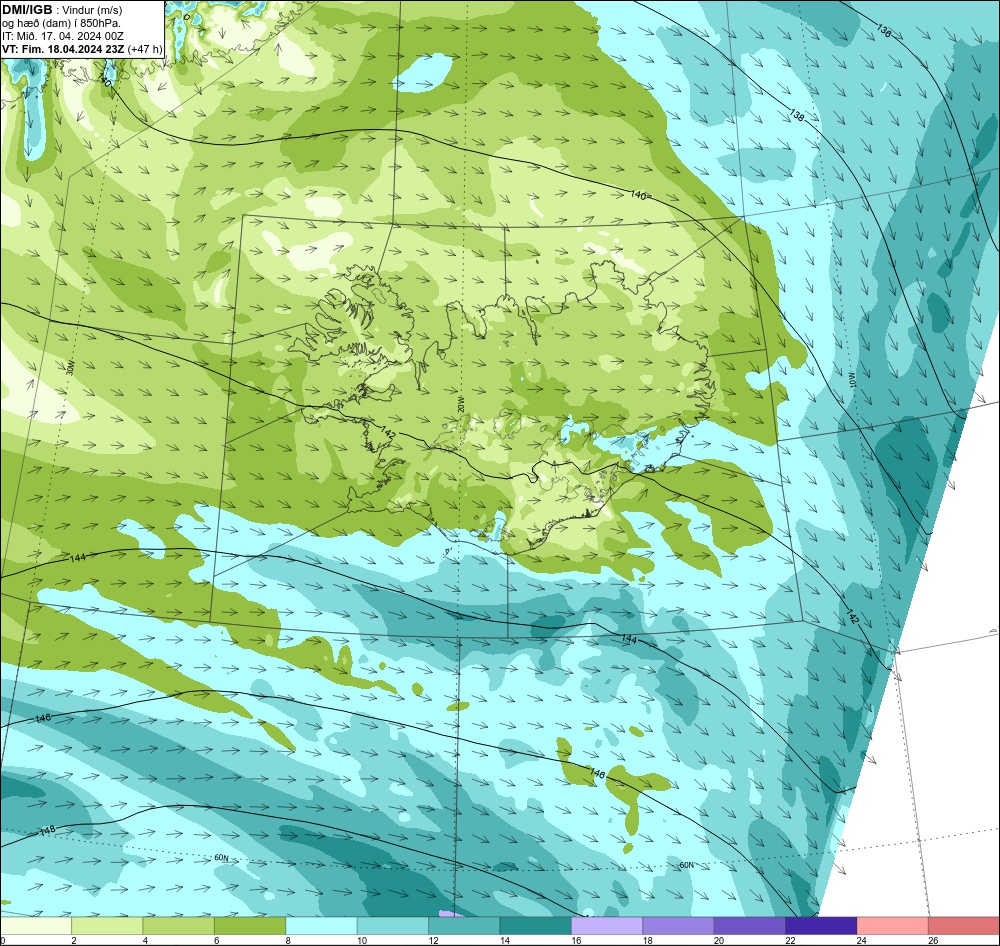Click the 8–10 m/s pale cyan legend swatch
The height and width of the screenshot is (946, 1000).
[x=321, y=925]
